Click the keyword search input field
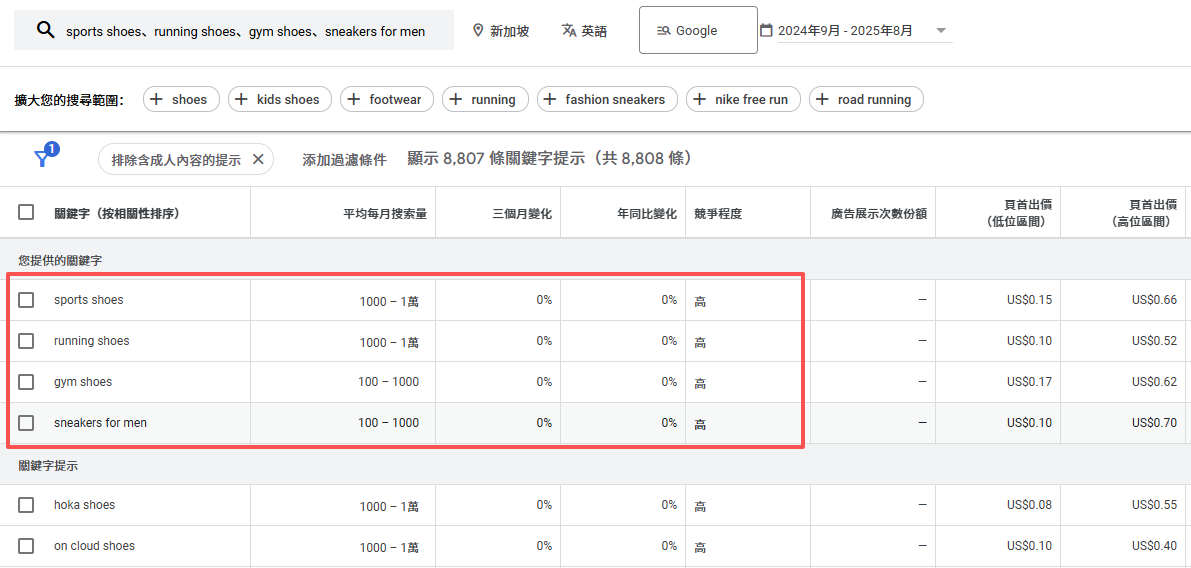The height and width of the screenshot is (568, 1191). [x=245, y=31]
